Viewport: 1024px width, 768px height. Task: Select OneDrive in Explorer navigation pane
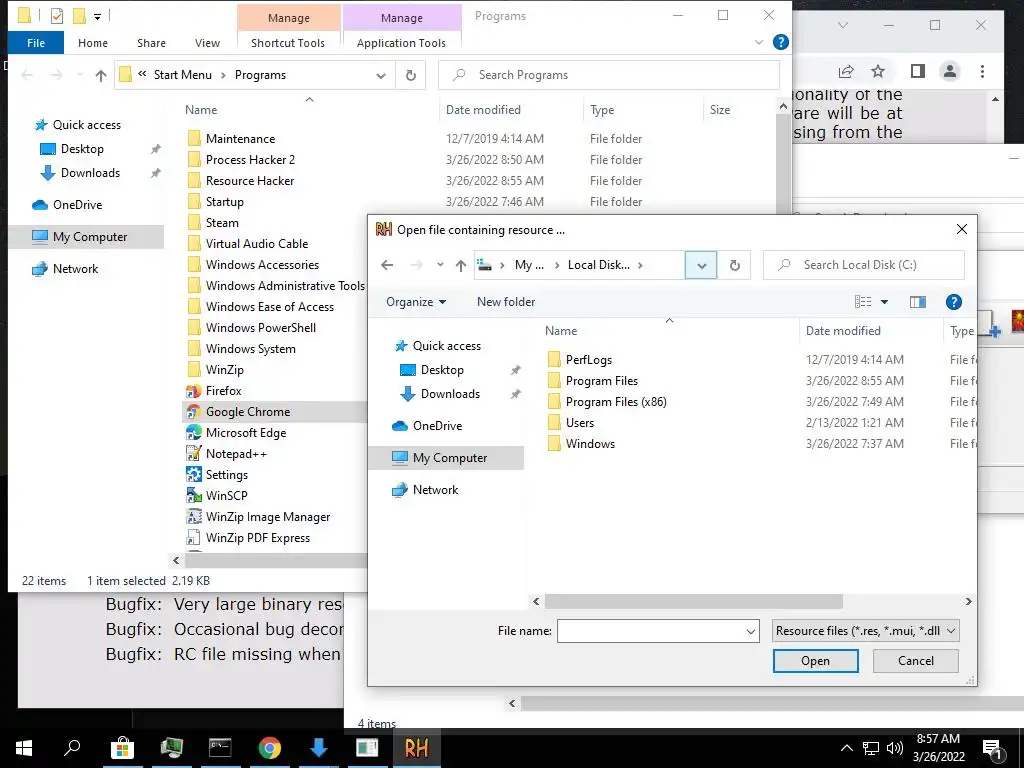[77, 205]
